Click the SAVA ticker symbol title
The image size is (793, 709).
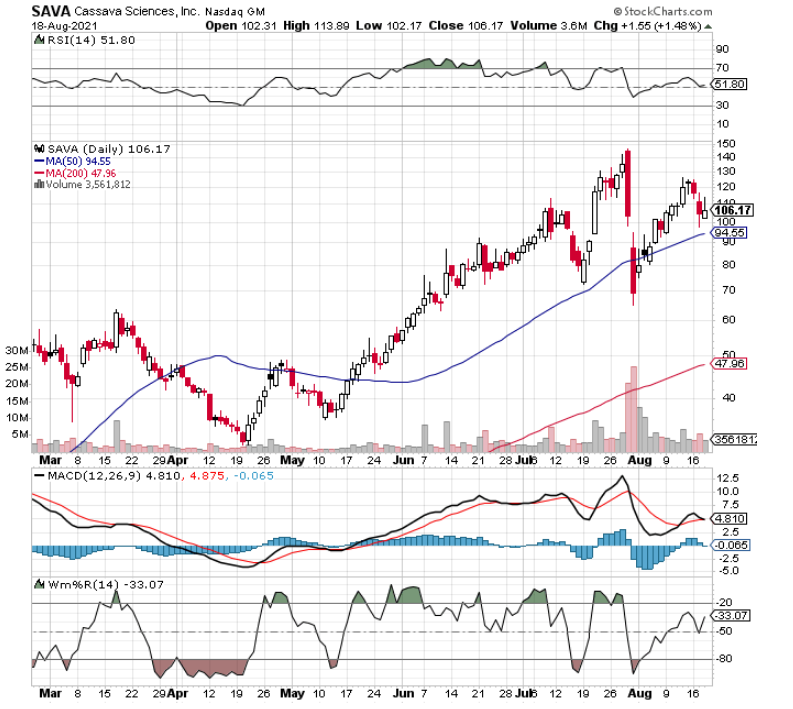pyautogui.click(x=51, y=11)
